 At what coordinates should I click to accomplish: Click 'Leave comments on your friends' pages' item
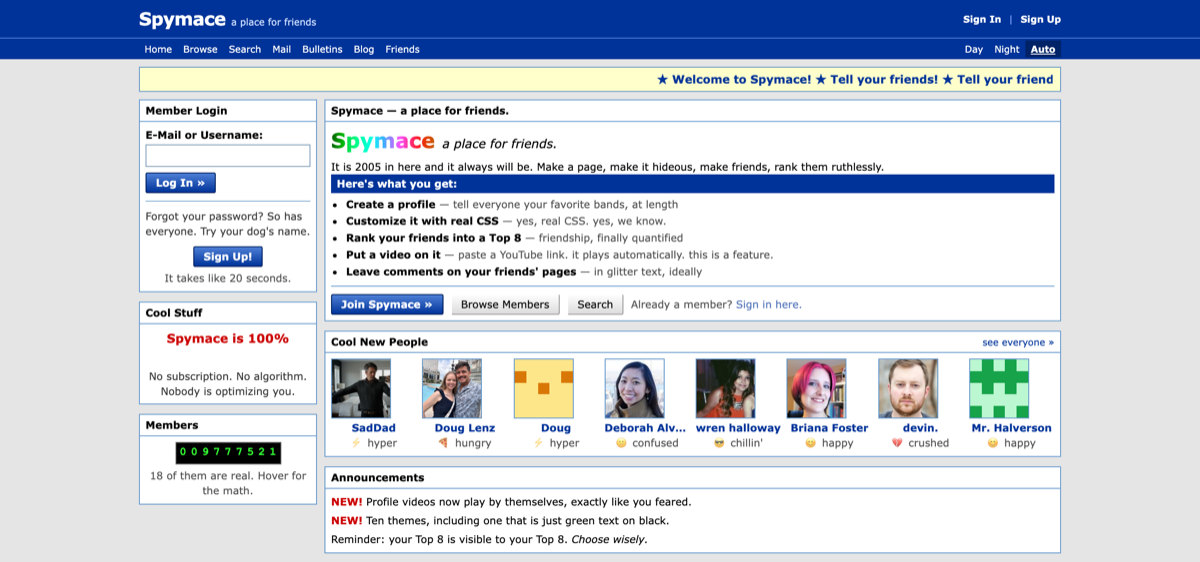pyautogui.click(x=524, y=271)
